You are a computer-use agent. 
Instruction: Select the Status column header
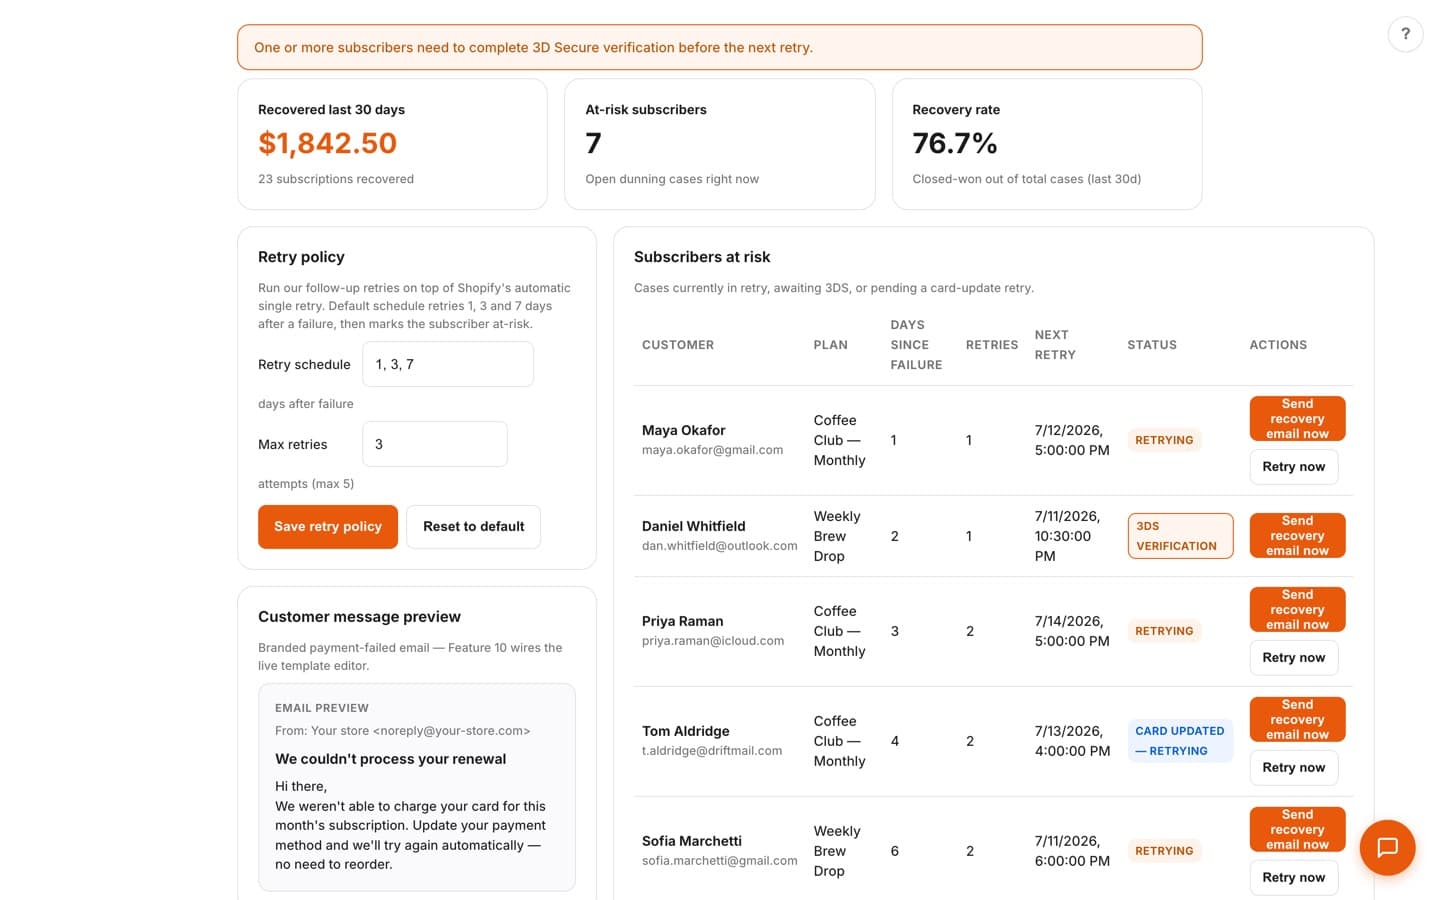[x=1152, y=345]
